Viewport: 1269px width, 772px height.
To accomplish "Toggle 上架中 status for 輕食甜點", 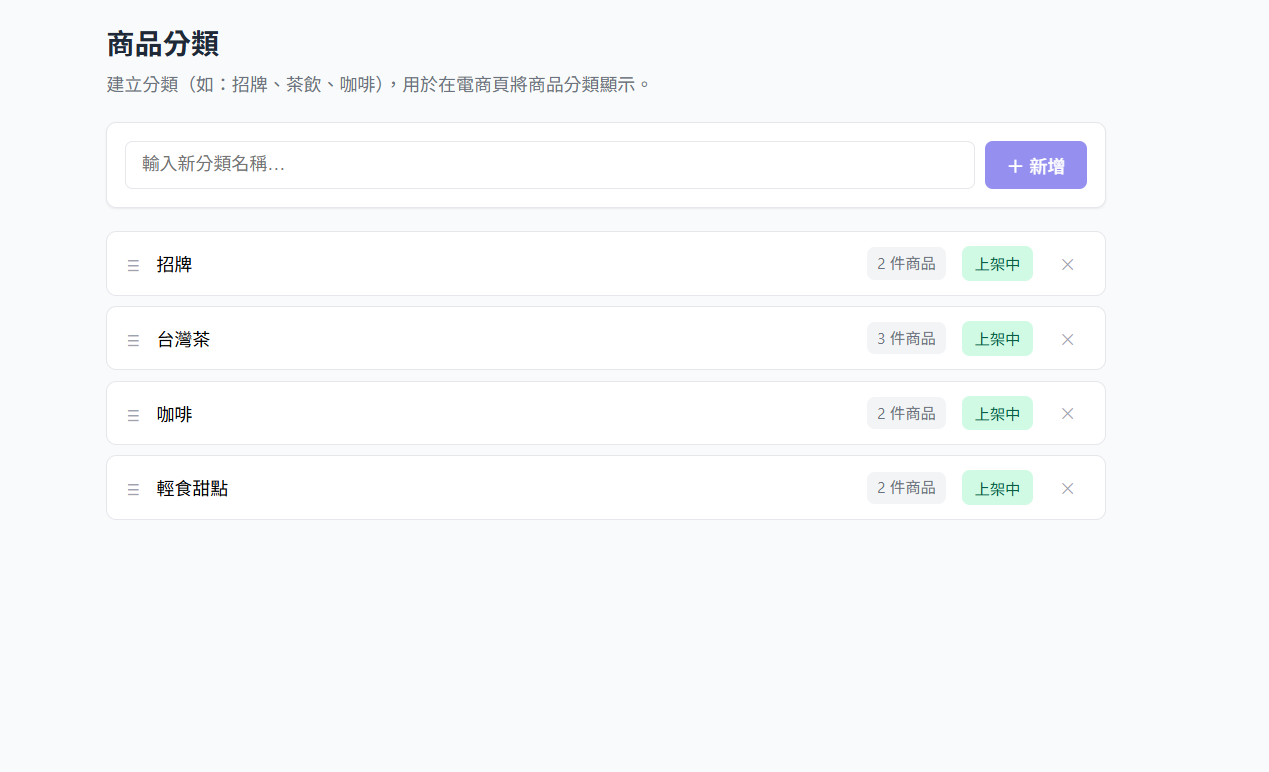I will coord(997,488).
